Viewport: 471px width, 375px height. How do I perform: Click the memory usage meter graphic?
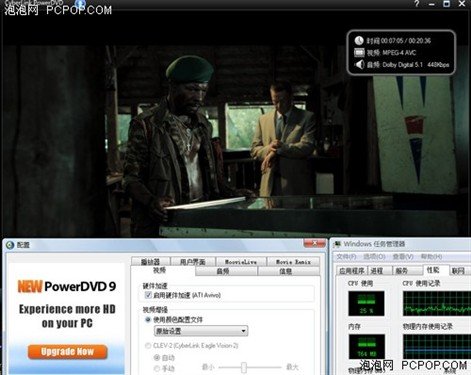[x=366, y=346]
